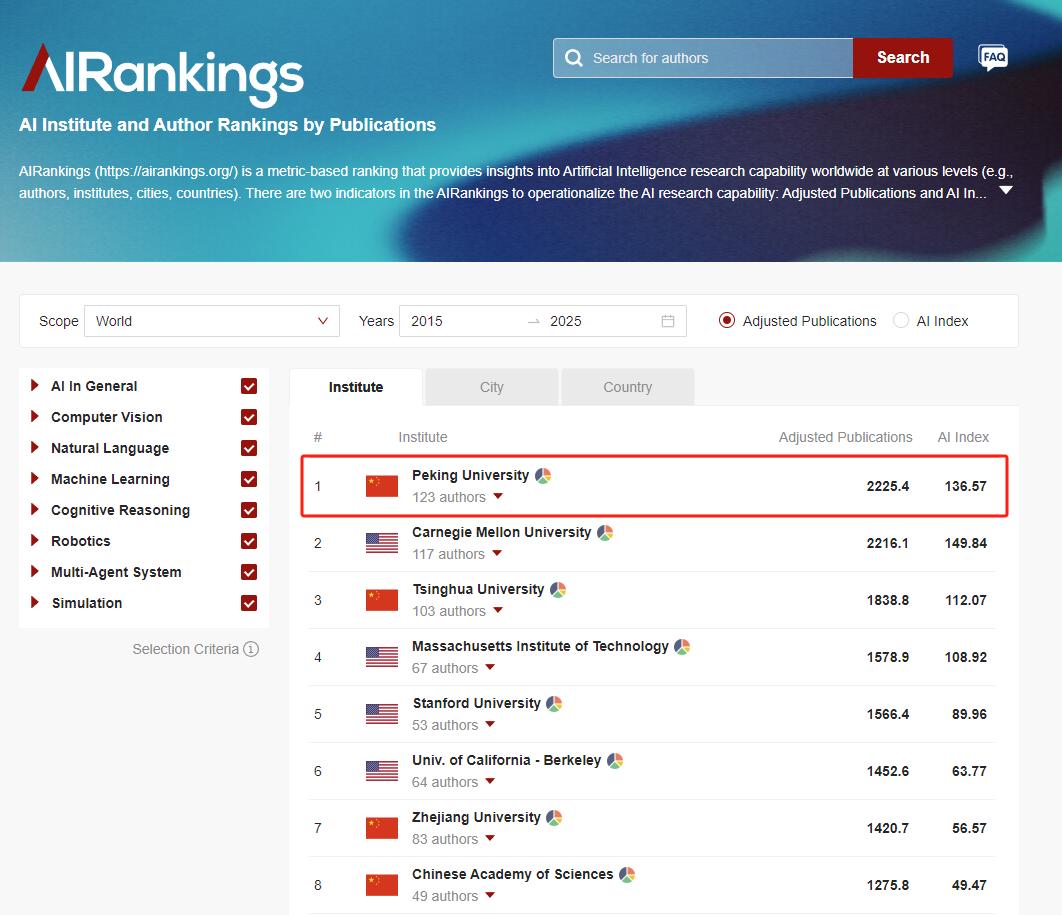
Task: Open the Peking University link
Action: coord(471,475)
